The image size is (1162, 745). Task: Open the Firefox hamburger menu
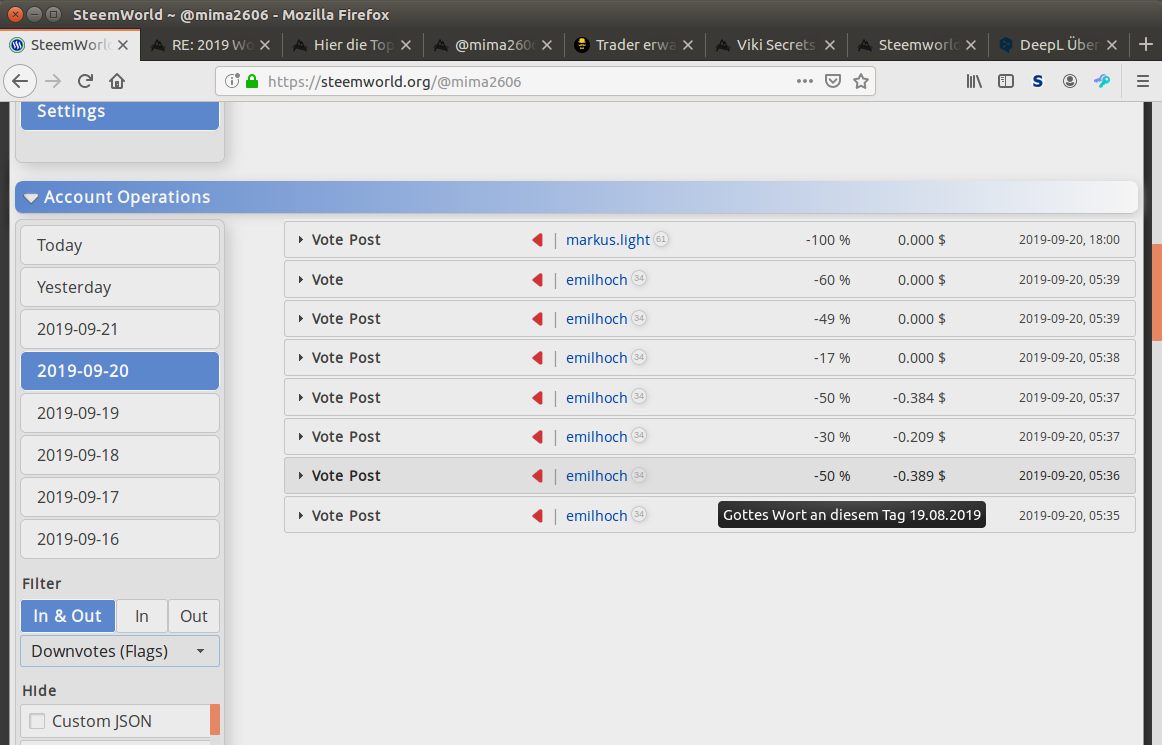pyautogui.click(x=1142, y=81)
